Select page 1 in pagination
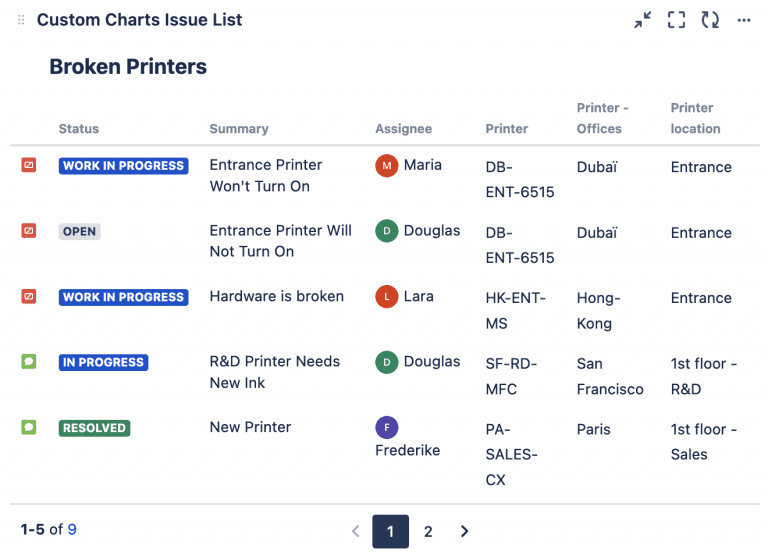Screen dimensions: 768x556 pos(391,531)
